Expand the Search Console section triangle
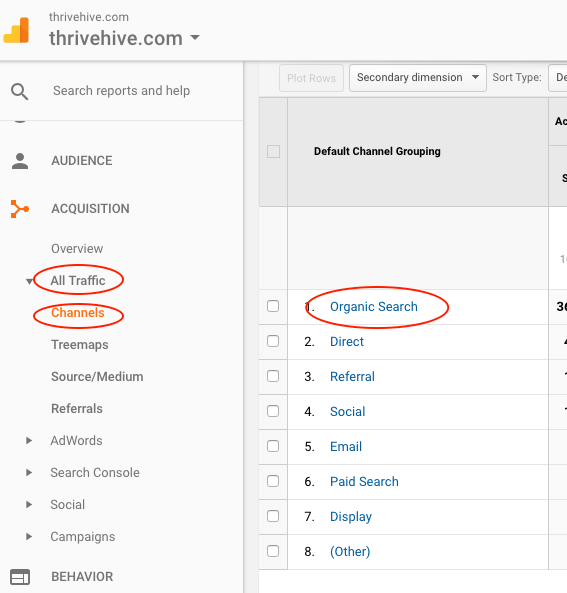567x593 pixels. point(29,473)
